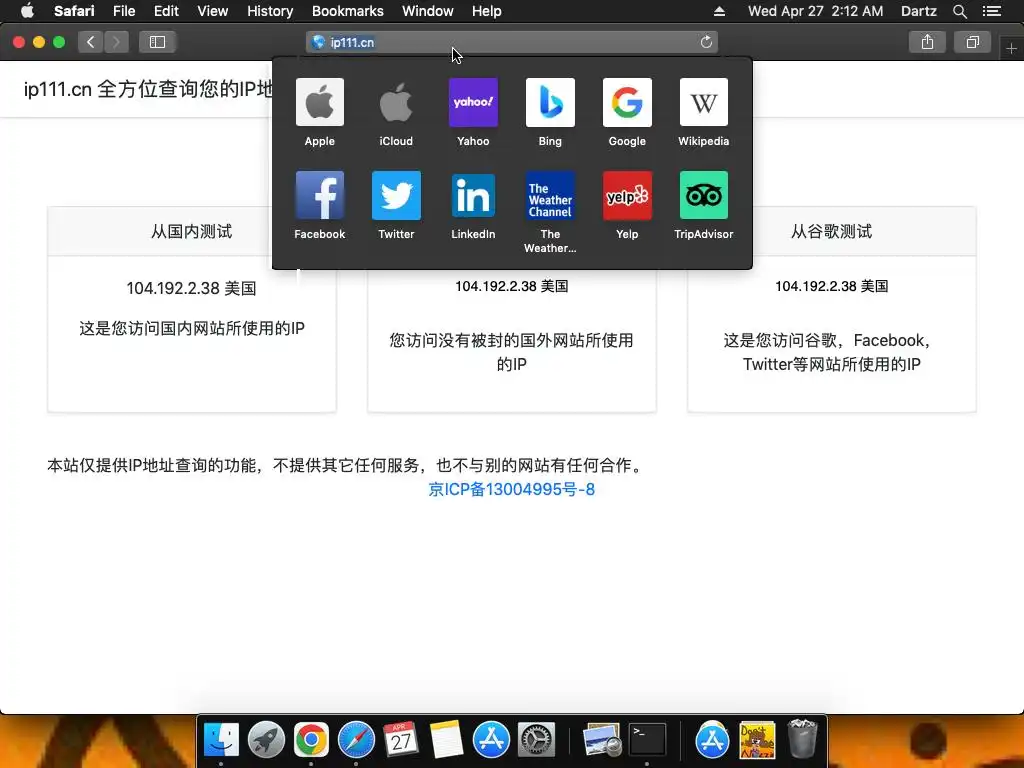Open Google Chrome from the Dock

coord(311,740)
